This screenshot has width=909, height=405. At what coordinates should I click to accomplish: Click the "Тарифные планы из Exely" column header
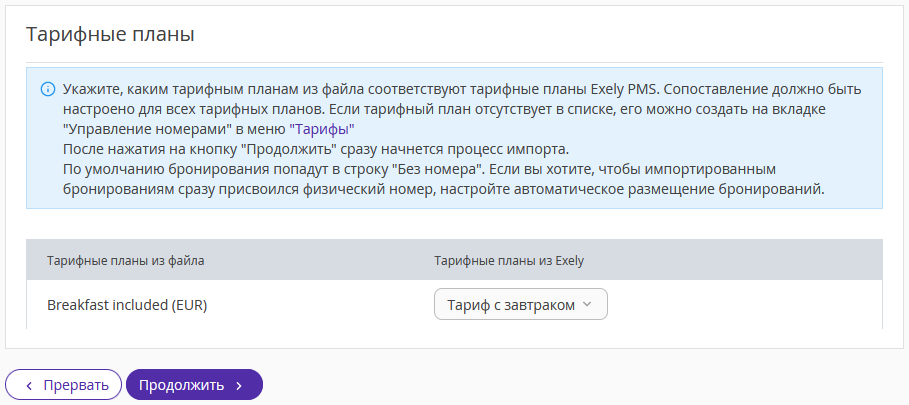coord(509,261)
